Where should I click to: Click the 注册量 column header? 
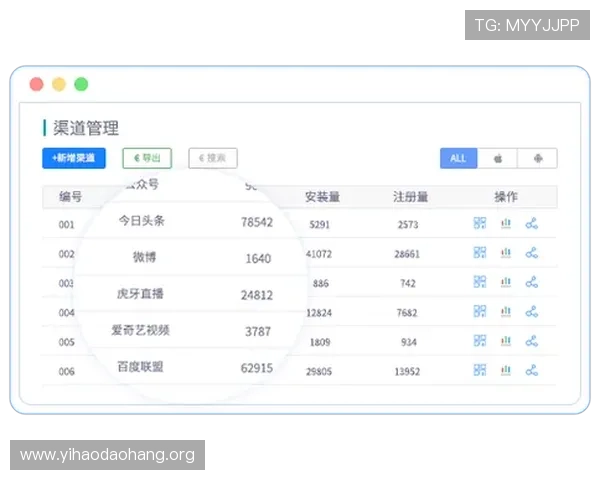point(410,197)
